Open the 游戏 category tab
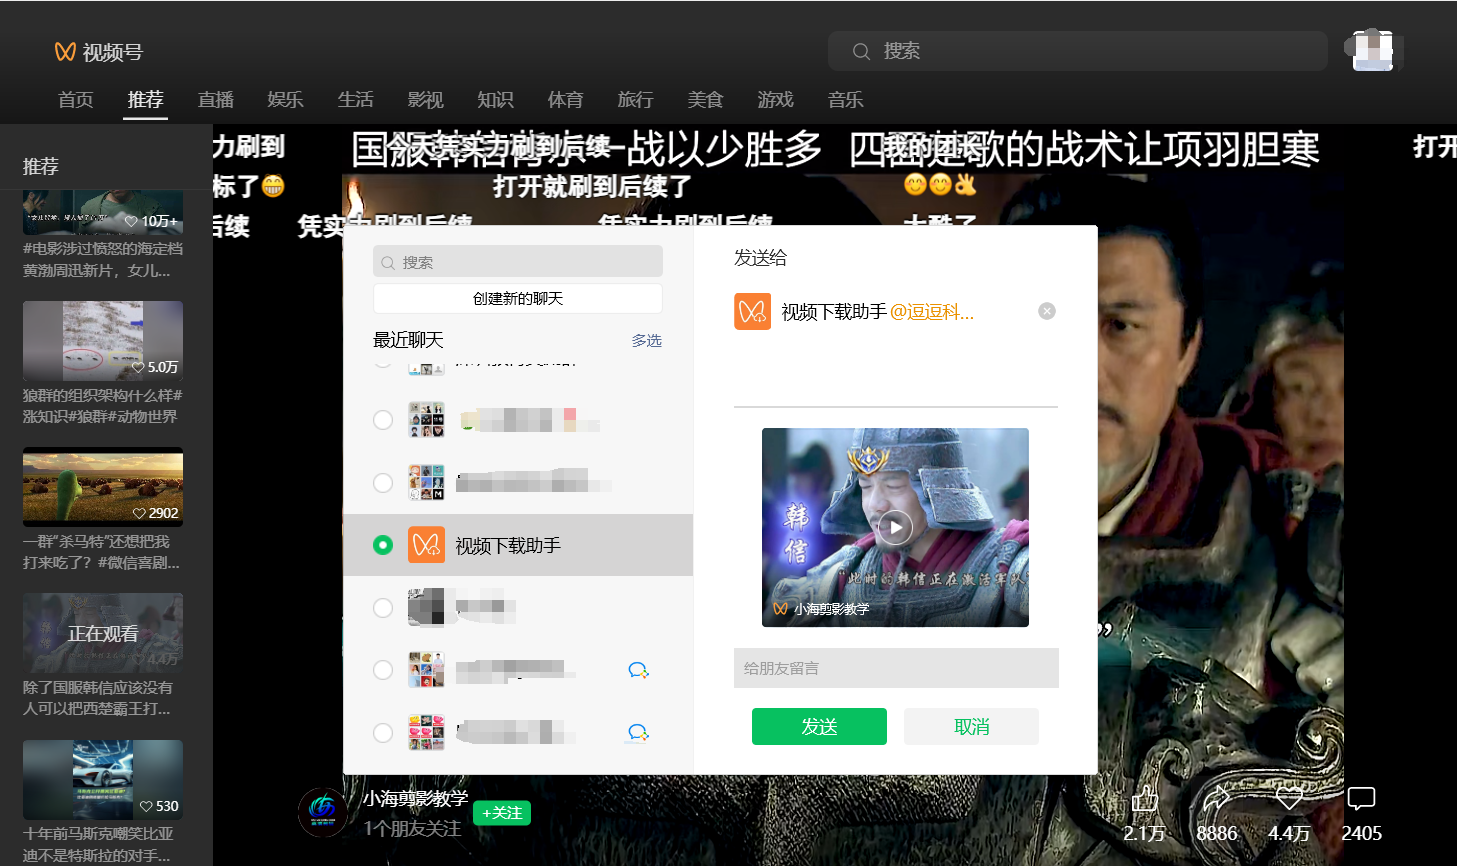The height and width of the screenshot is (866, 1457). click(x=776, y=100)
